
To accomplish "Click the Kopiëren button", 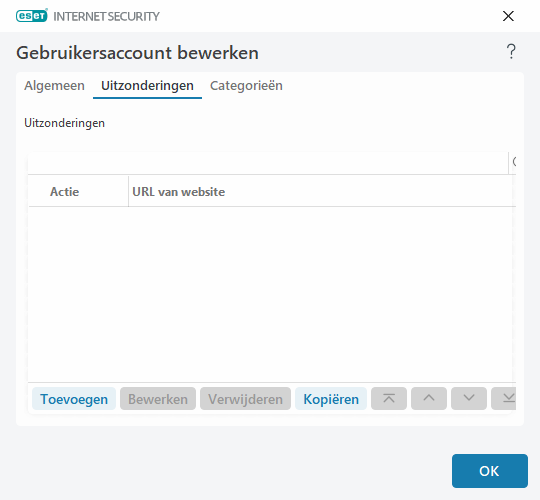I will 331,399.
